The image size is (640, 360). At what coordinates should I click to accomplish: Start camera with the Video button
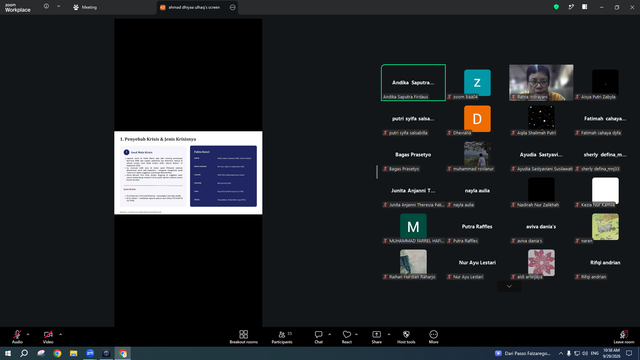pyautogui.click(x=48, y=337)
